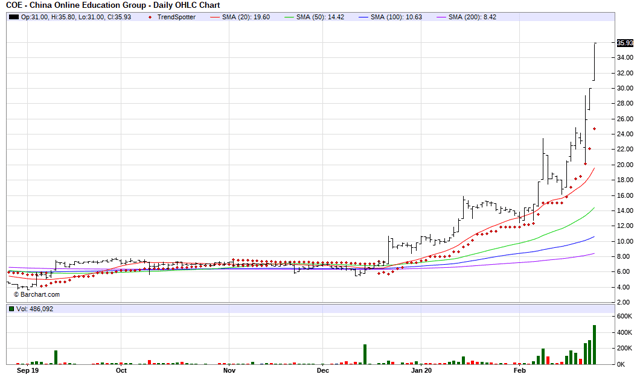The width and height of the screenshot is (640, 389).
Task: Click the red TrendSpotter dot in legend
Action: point(151,17)
